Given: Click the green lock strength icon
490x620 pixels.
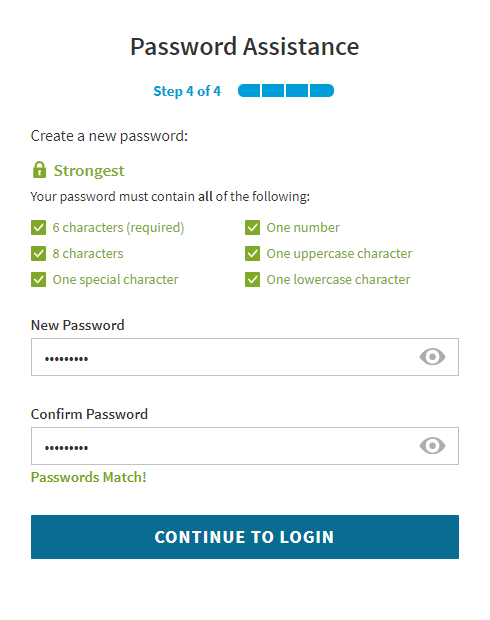Looking at the screenshot, I should [39, 170].
